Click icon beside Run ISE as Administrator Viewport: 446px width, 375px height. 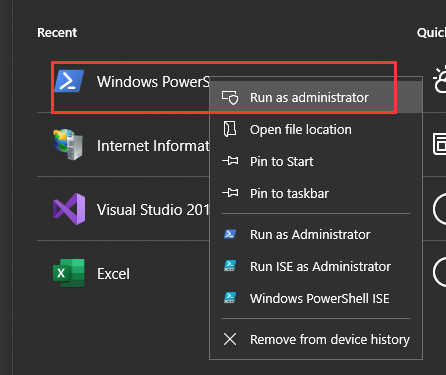tap(230, 266)
